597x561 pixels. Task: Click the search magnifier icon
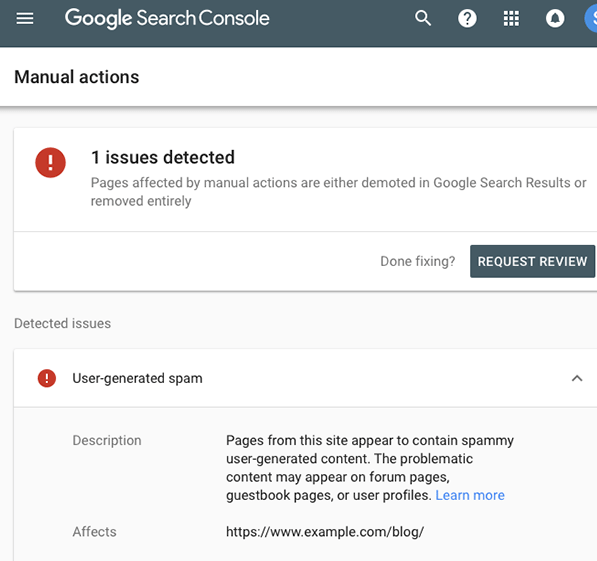[x=423, y=18]
